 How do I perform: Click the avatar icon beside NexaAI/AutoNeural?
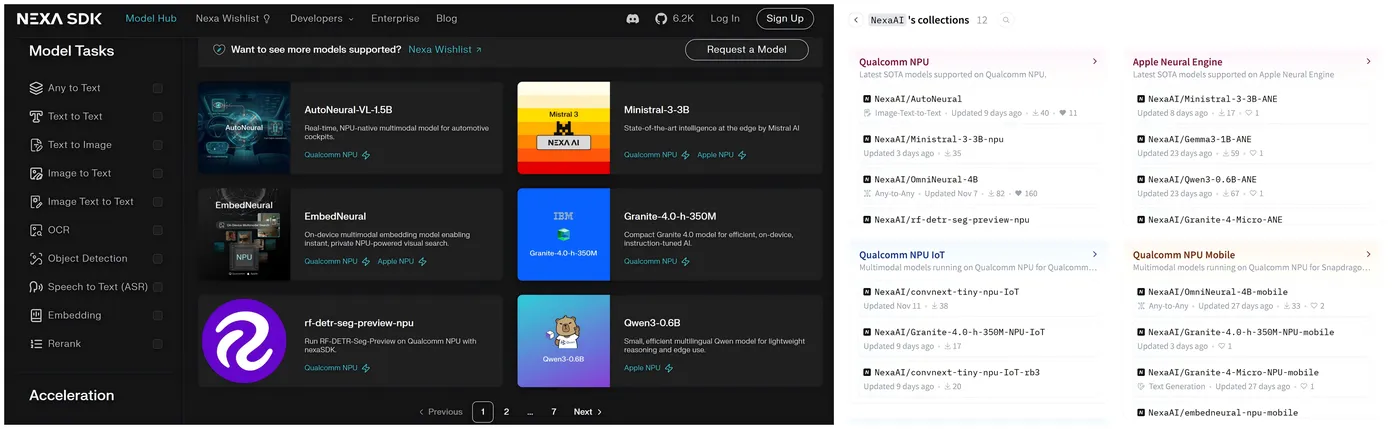pos(867,99)
